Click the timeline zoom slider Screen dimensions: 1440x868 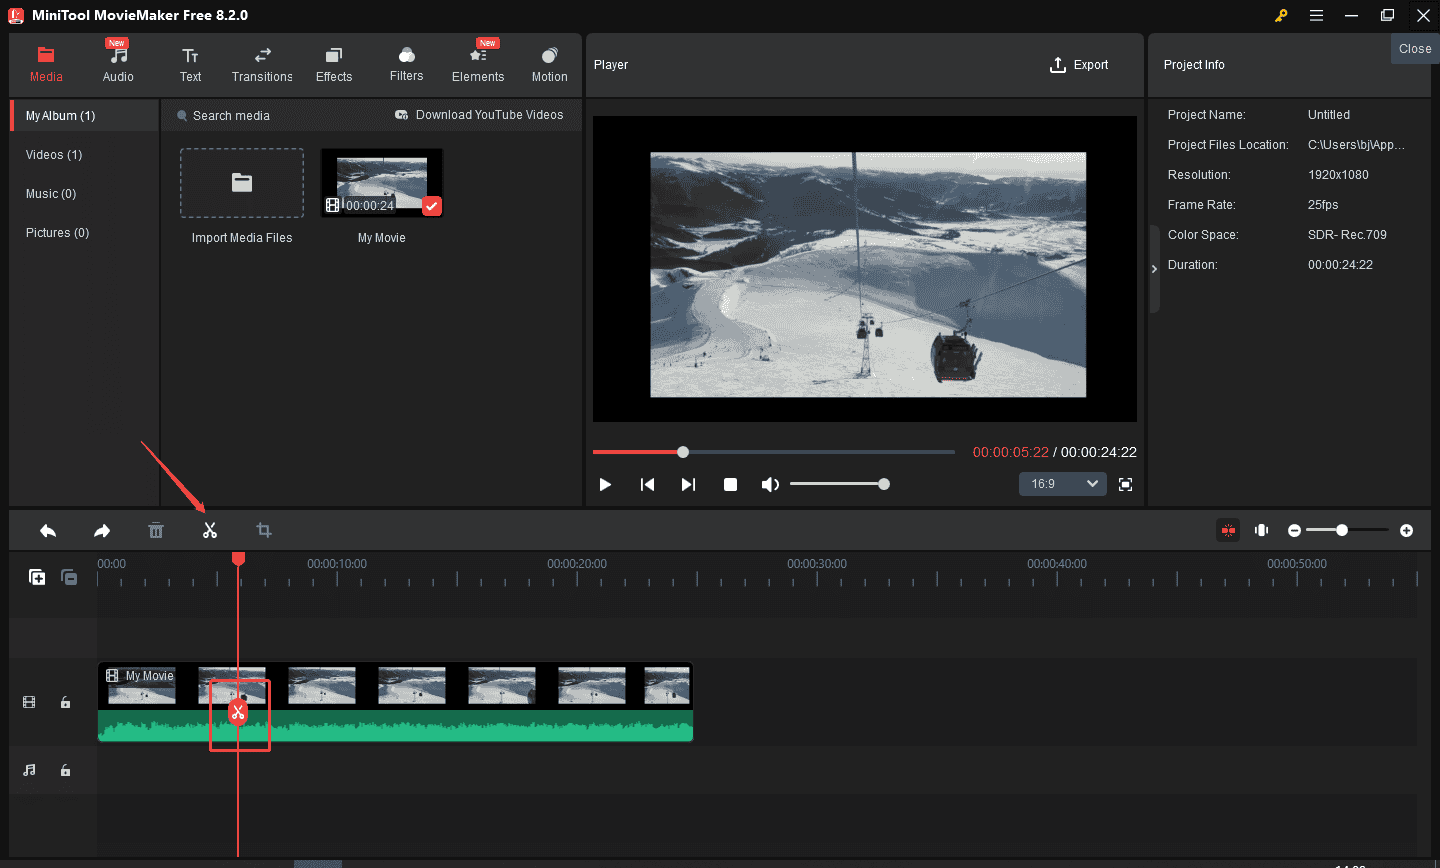[x=1346, y=530]
